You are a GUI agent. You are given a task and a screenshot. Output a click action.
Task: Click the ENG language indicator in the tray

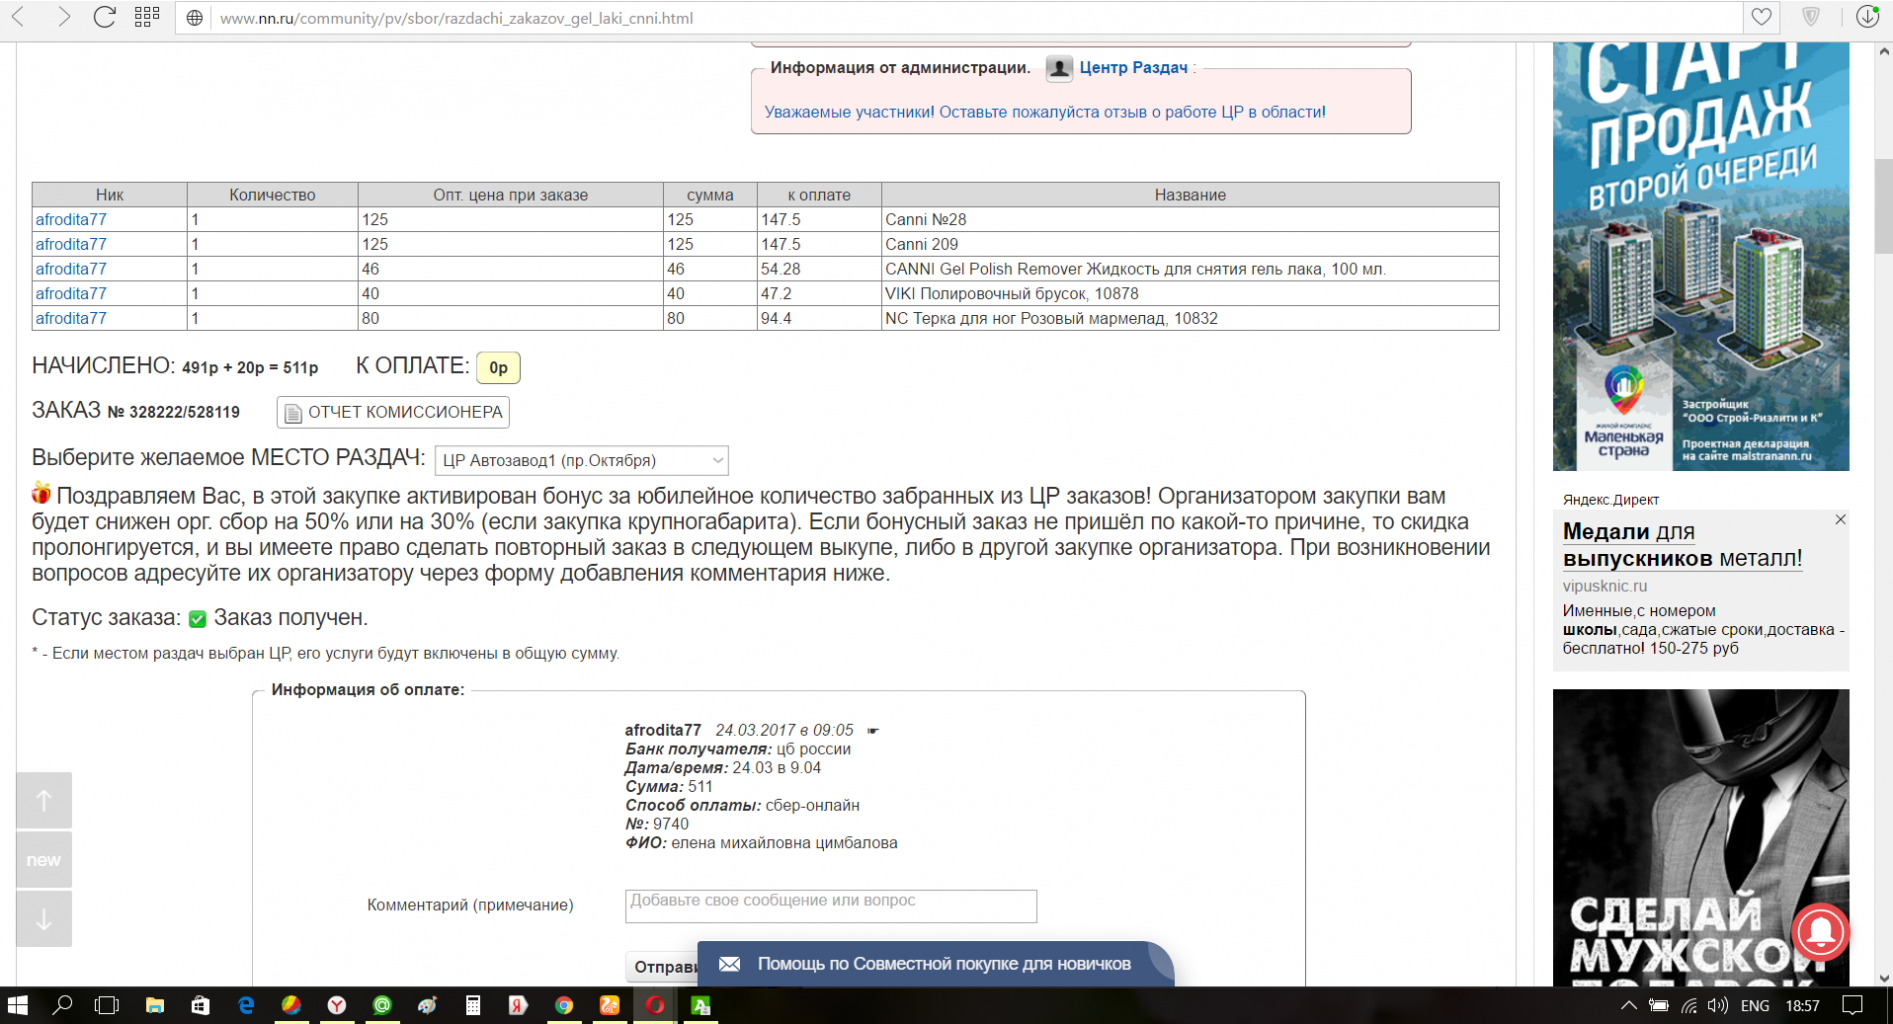(1755, 1006)
